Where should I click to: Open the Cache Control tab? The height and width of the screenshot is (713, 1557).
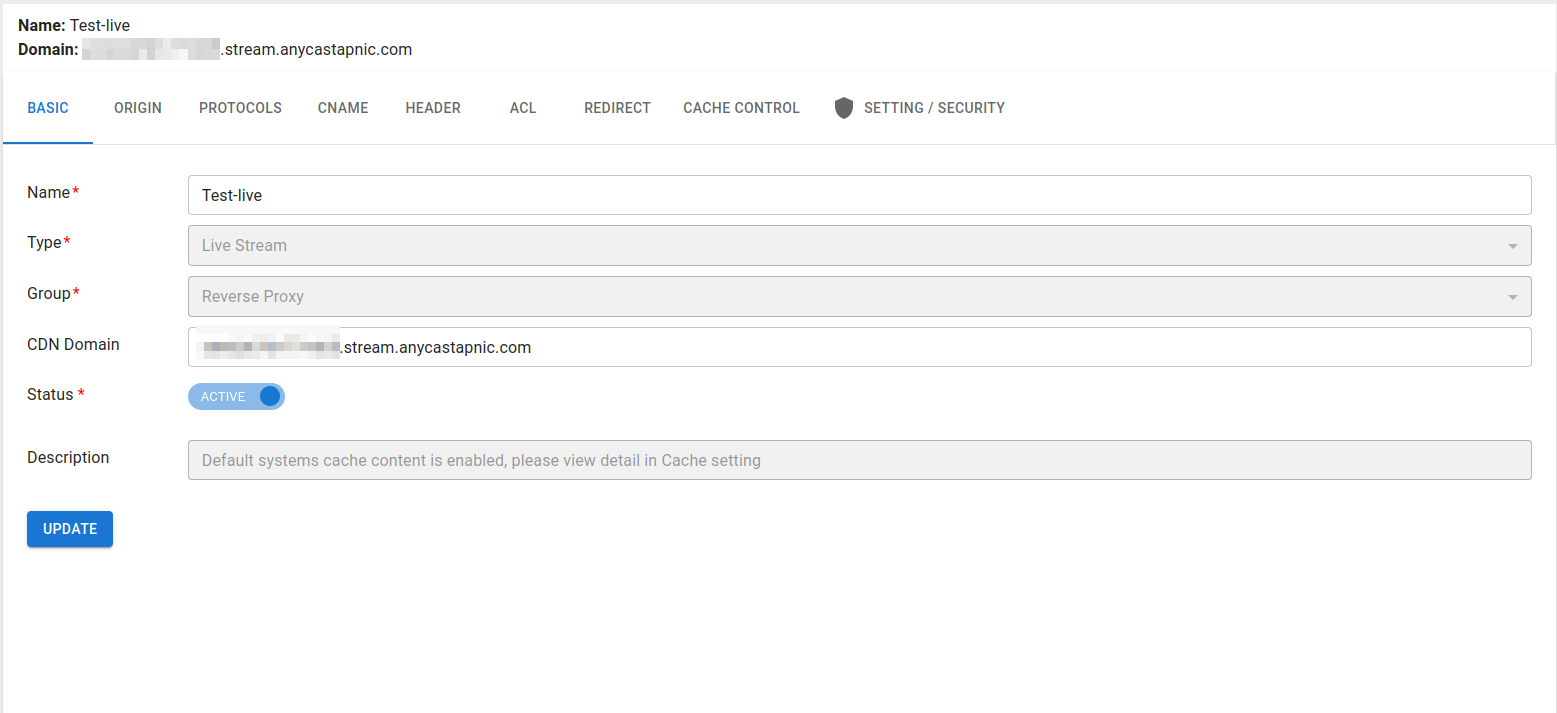click(741, 108)
